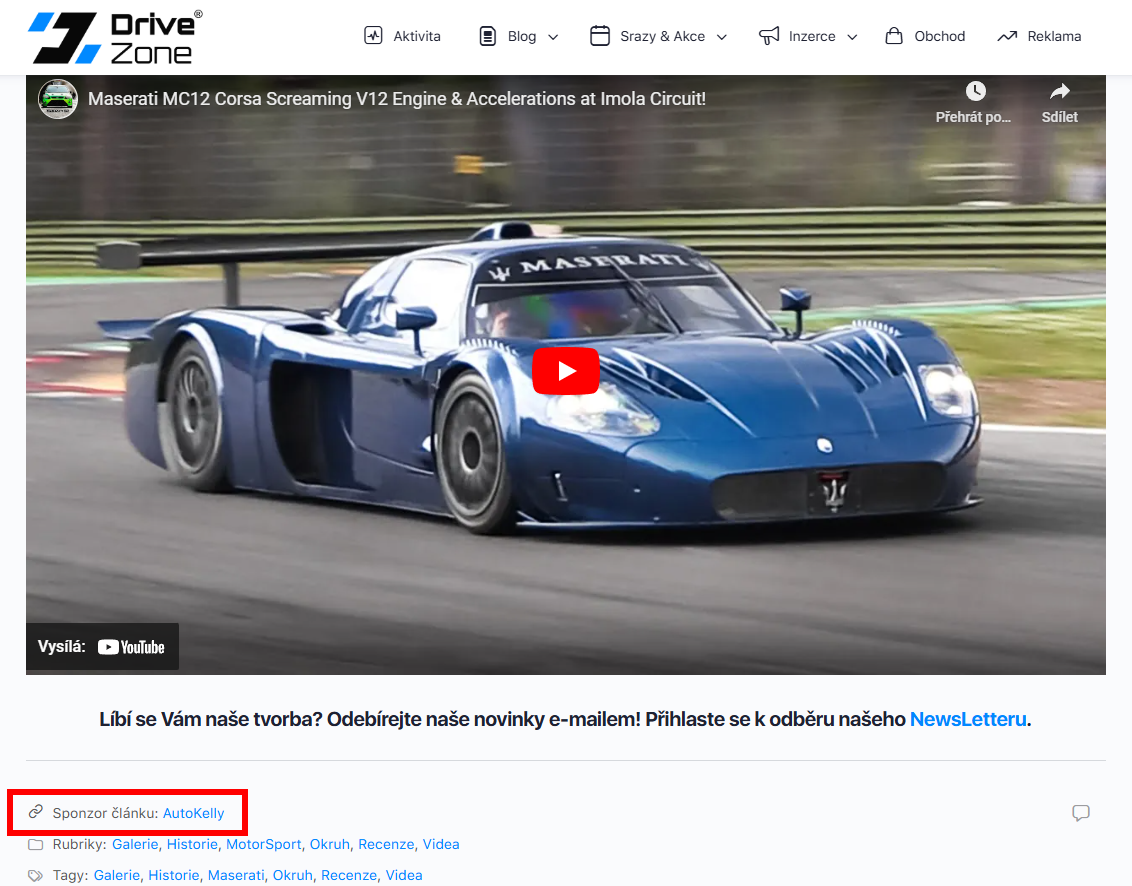Open the Aktivita menu item

pyautogui.click(x=417, y=36)
